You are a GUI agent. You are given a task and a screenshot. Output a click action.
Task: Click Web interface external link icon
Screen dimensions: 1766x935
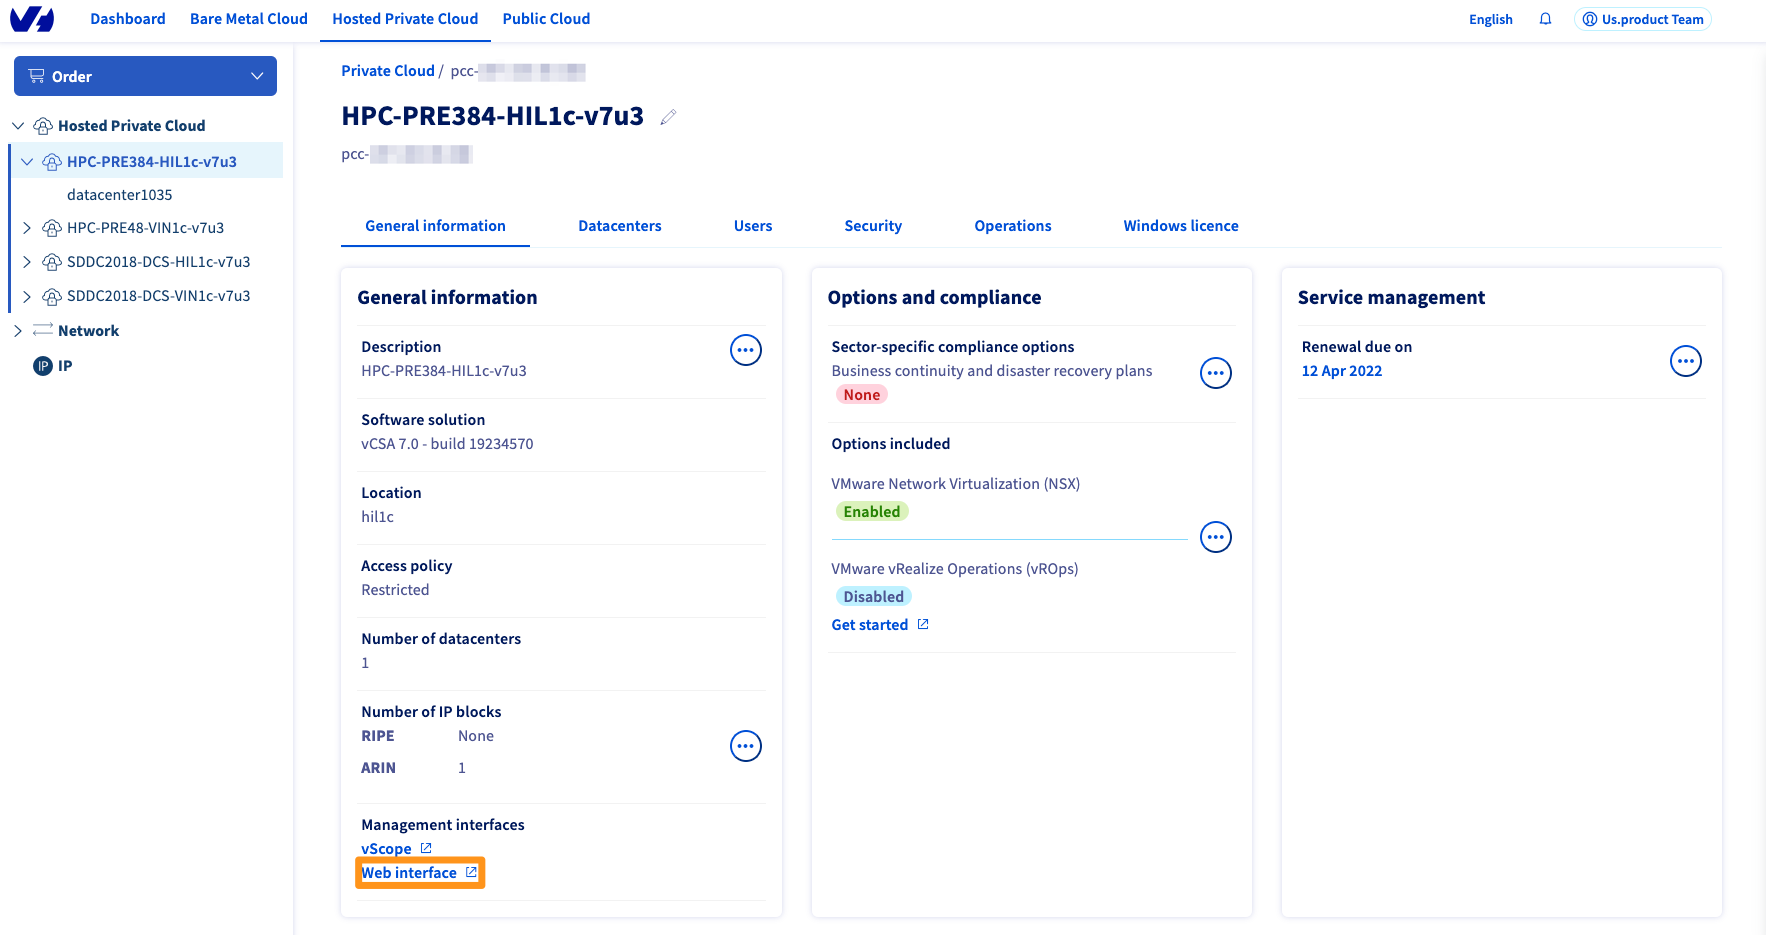[471, 872]
